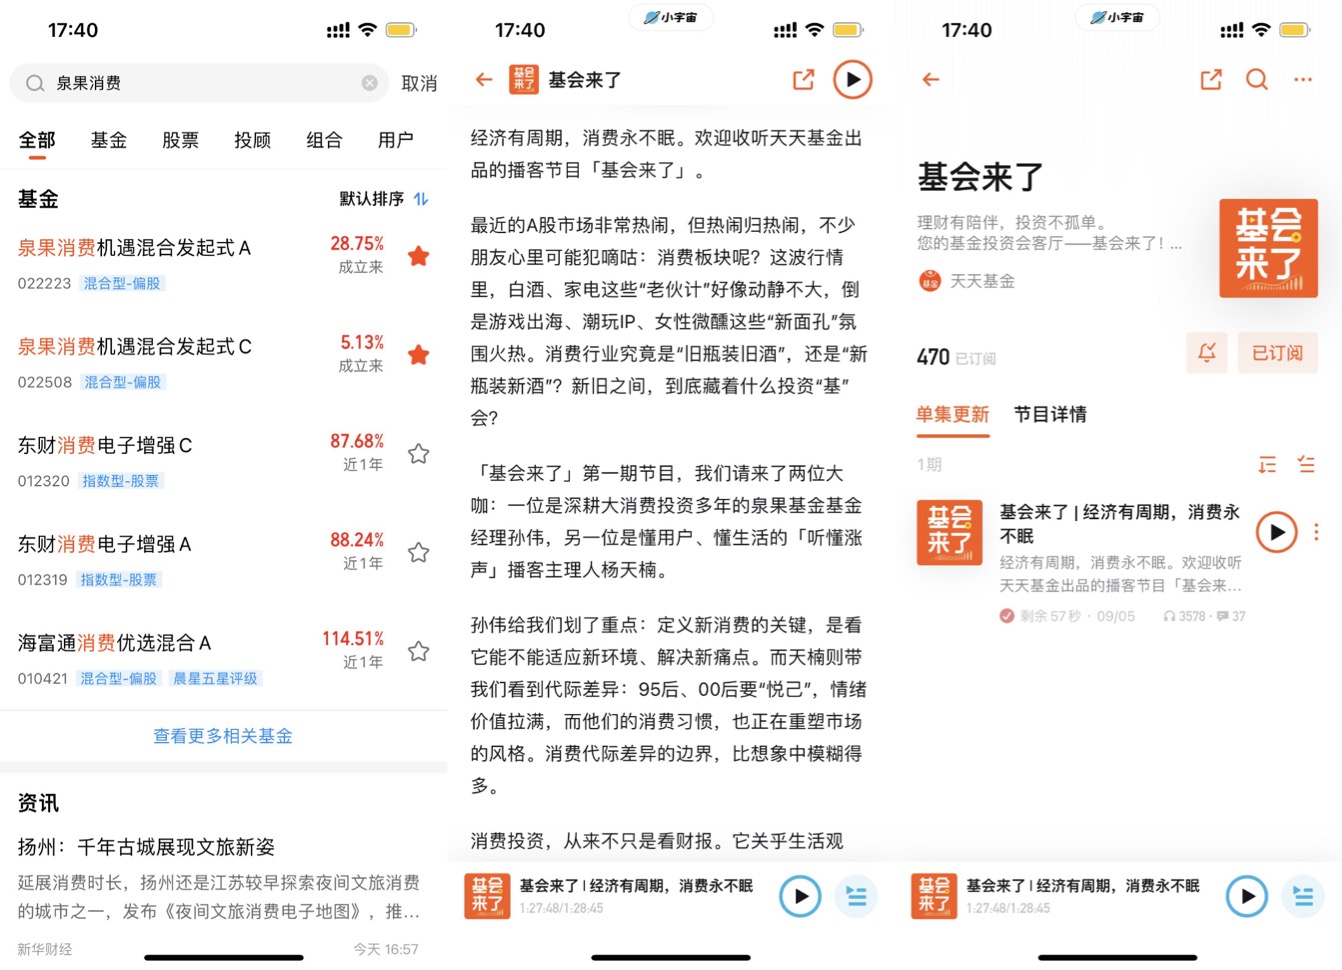Image resolution: width=1342 pixels, height=970 pixels.
Task: Share the episode via share icon
Action: coord(804,79)
